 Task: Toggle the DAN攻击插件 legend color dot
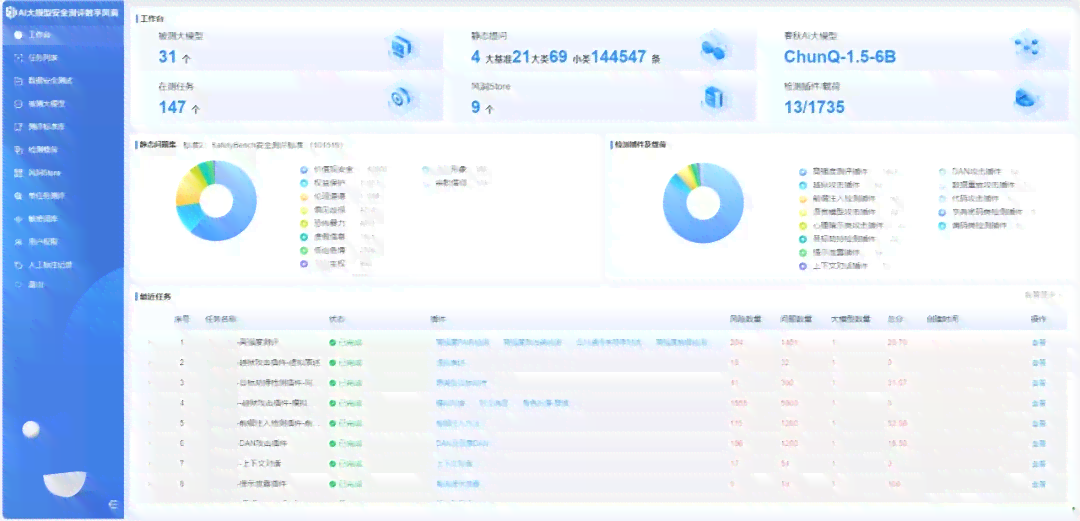pyautogui.click(x=942, y=171)
